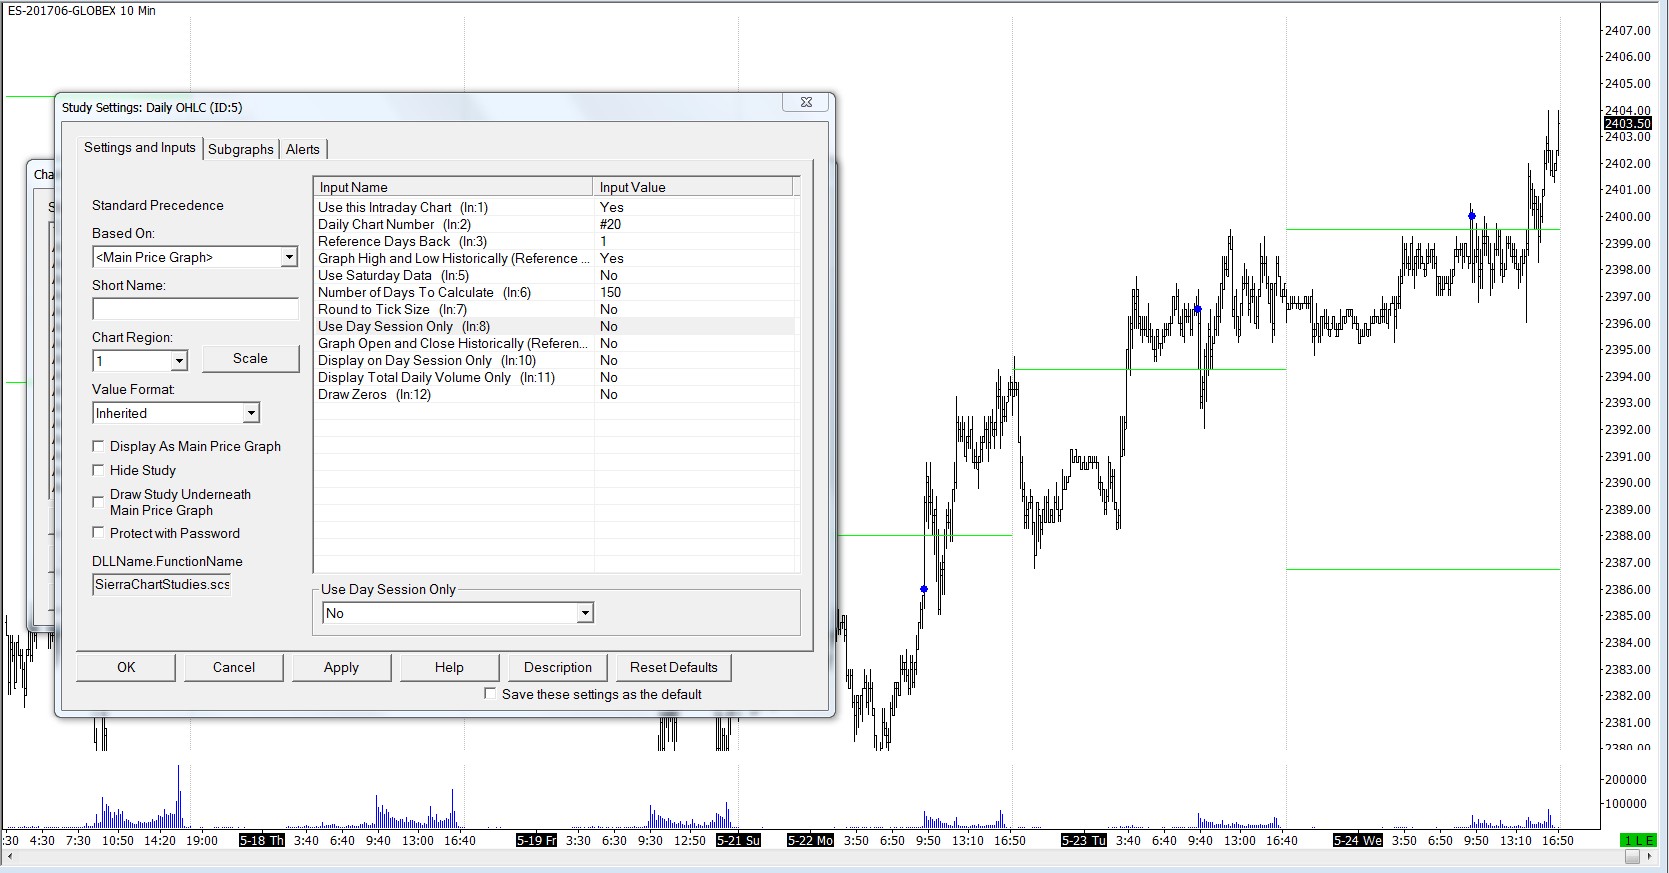Click the horizontal scrollbar thumb under the chart
This screenshot has height=873, width=1669.
1632,857
